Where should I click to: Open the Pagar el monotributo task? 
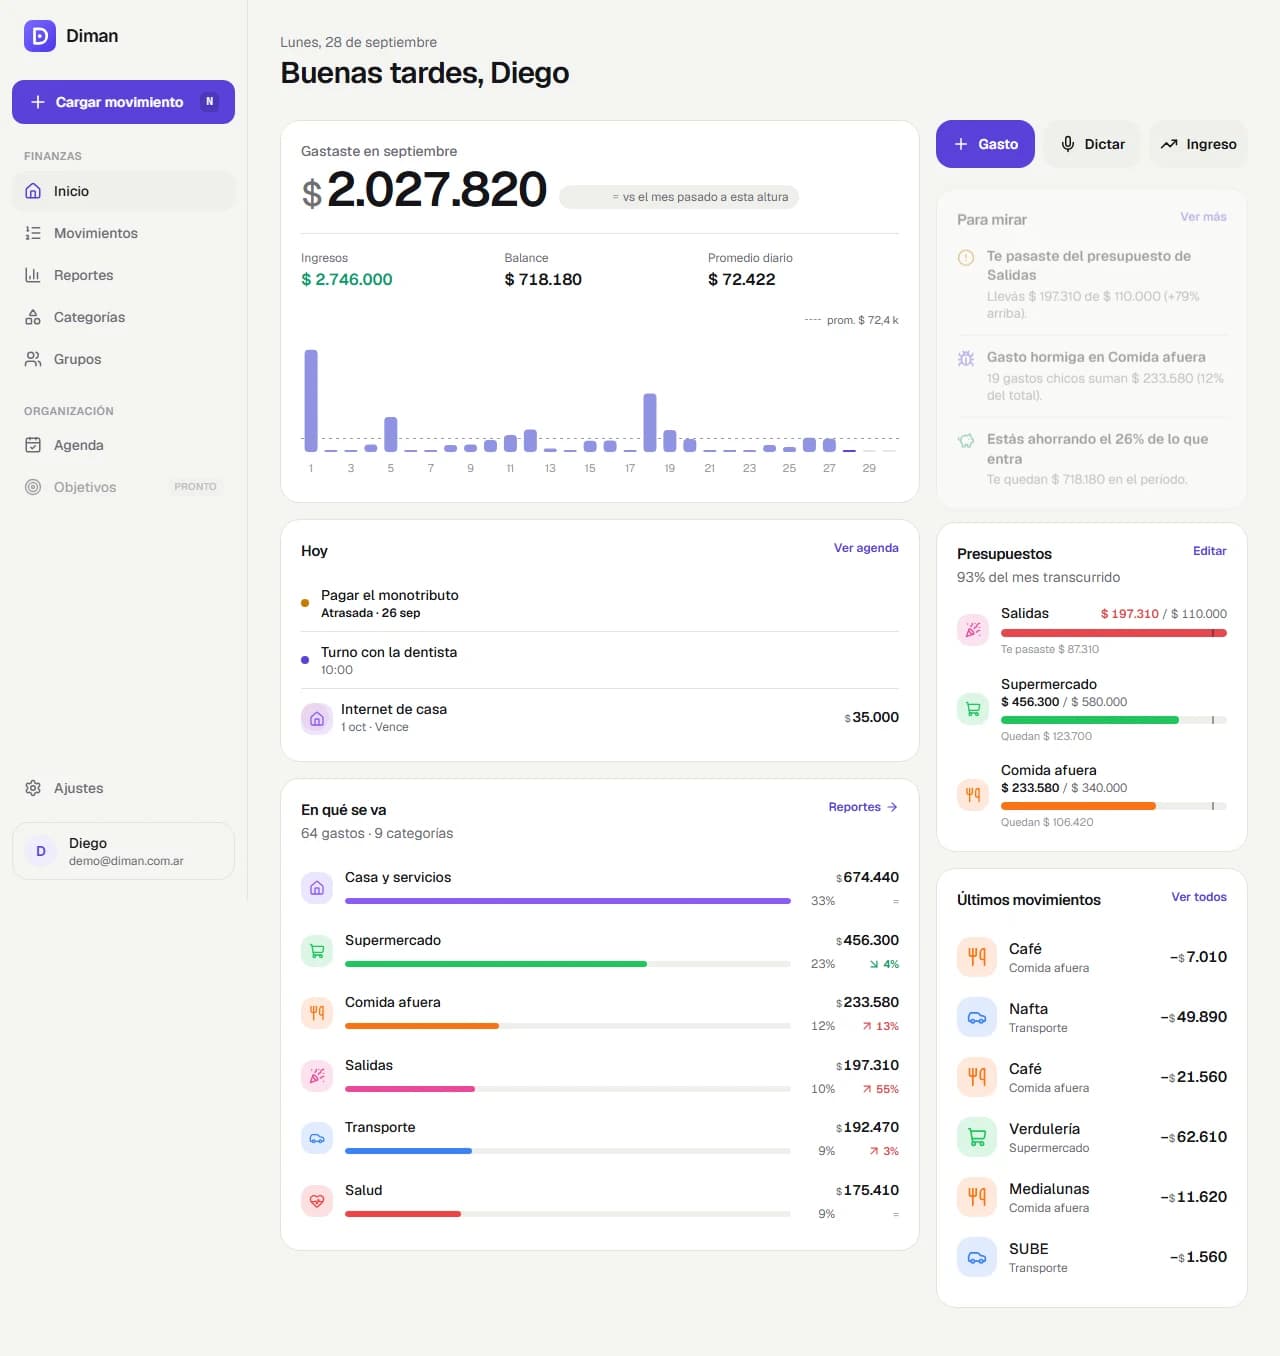coord(600,603)
